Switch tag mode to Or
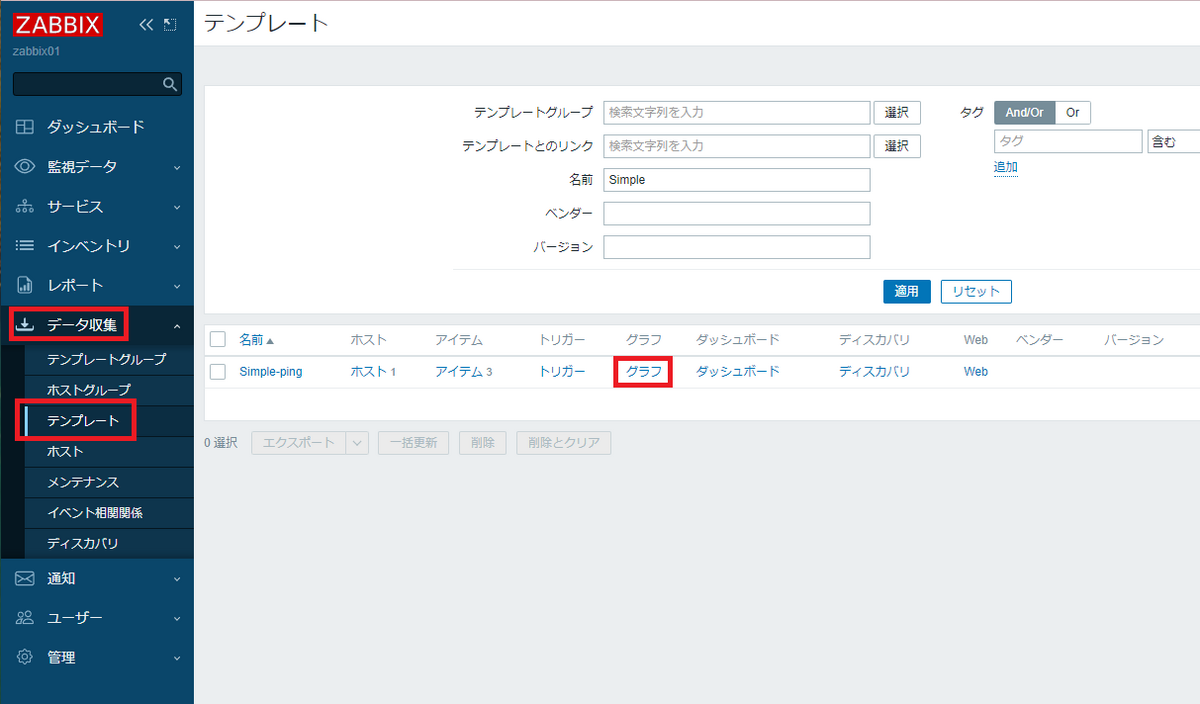 pos(1072,113)
